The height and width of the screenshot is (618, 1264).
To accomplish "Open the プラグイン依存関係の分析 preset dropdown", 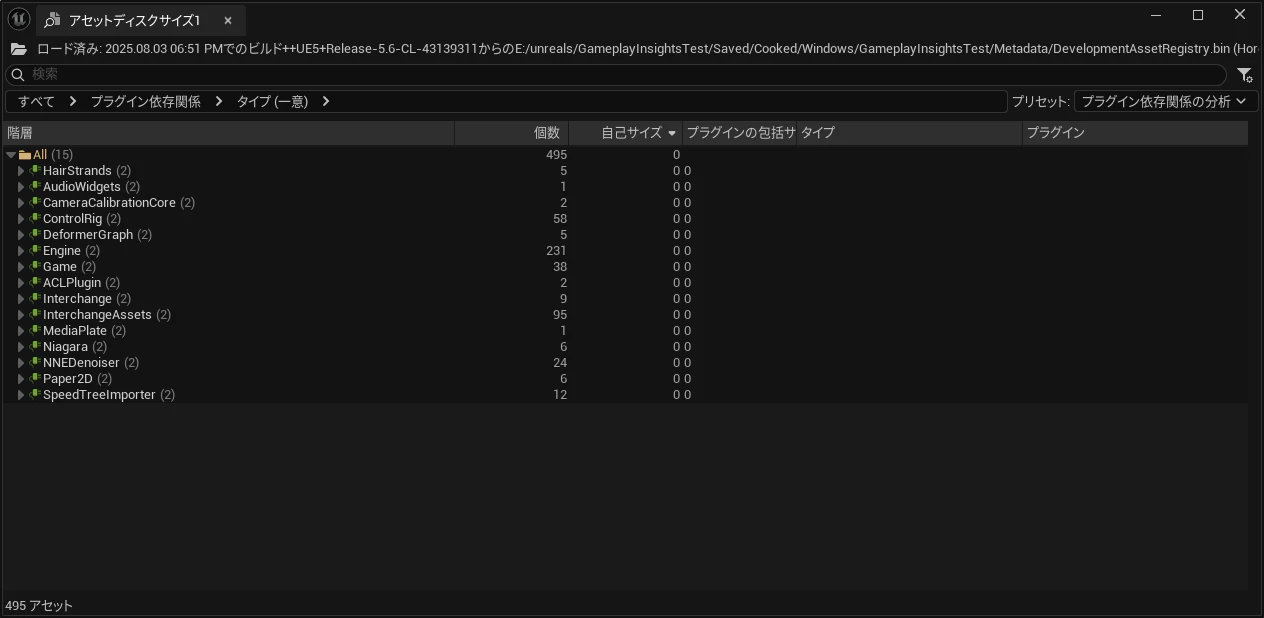I will [x=1165, y=101].
